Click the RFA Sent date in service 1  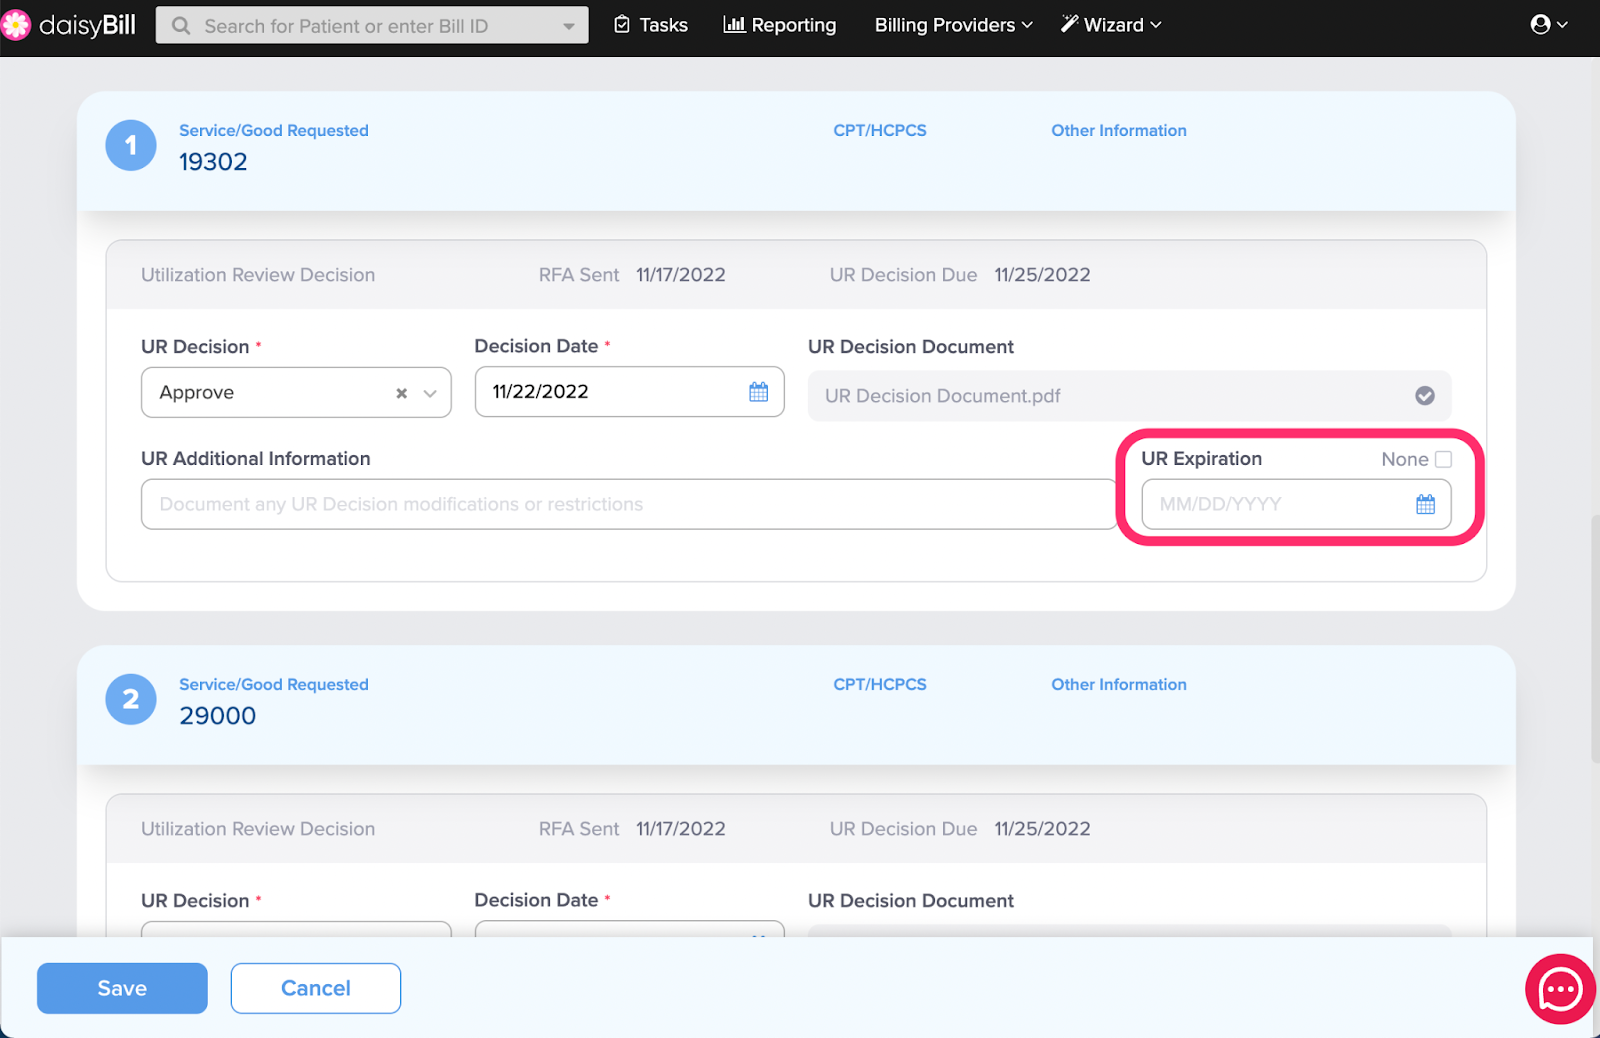point(681,275)
